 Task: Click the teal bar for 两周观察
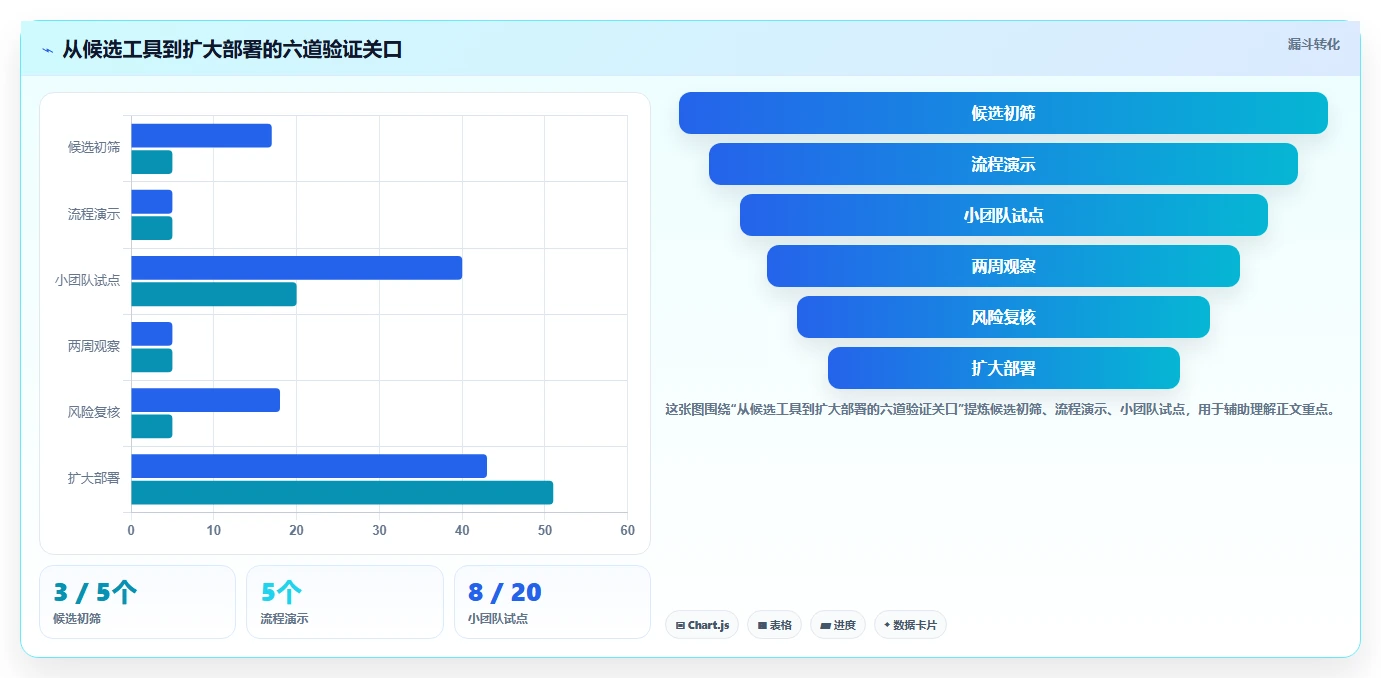pos(152,360)
